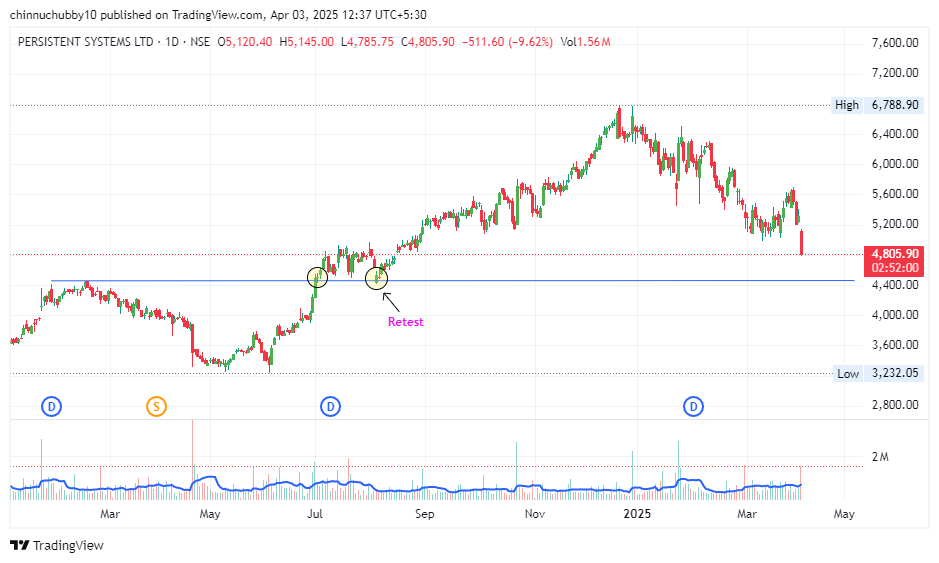Click the 5,200.00 price axis label
Image resolution: width=939 pixels, height=563 pixels.
895,223
